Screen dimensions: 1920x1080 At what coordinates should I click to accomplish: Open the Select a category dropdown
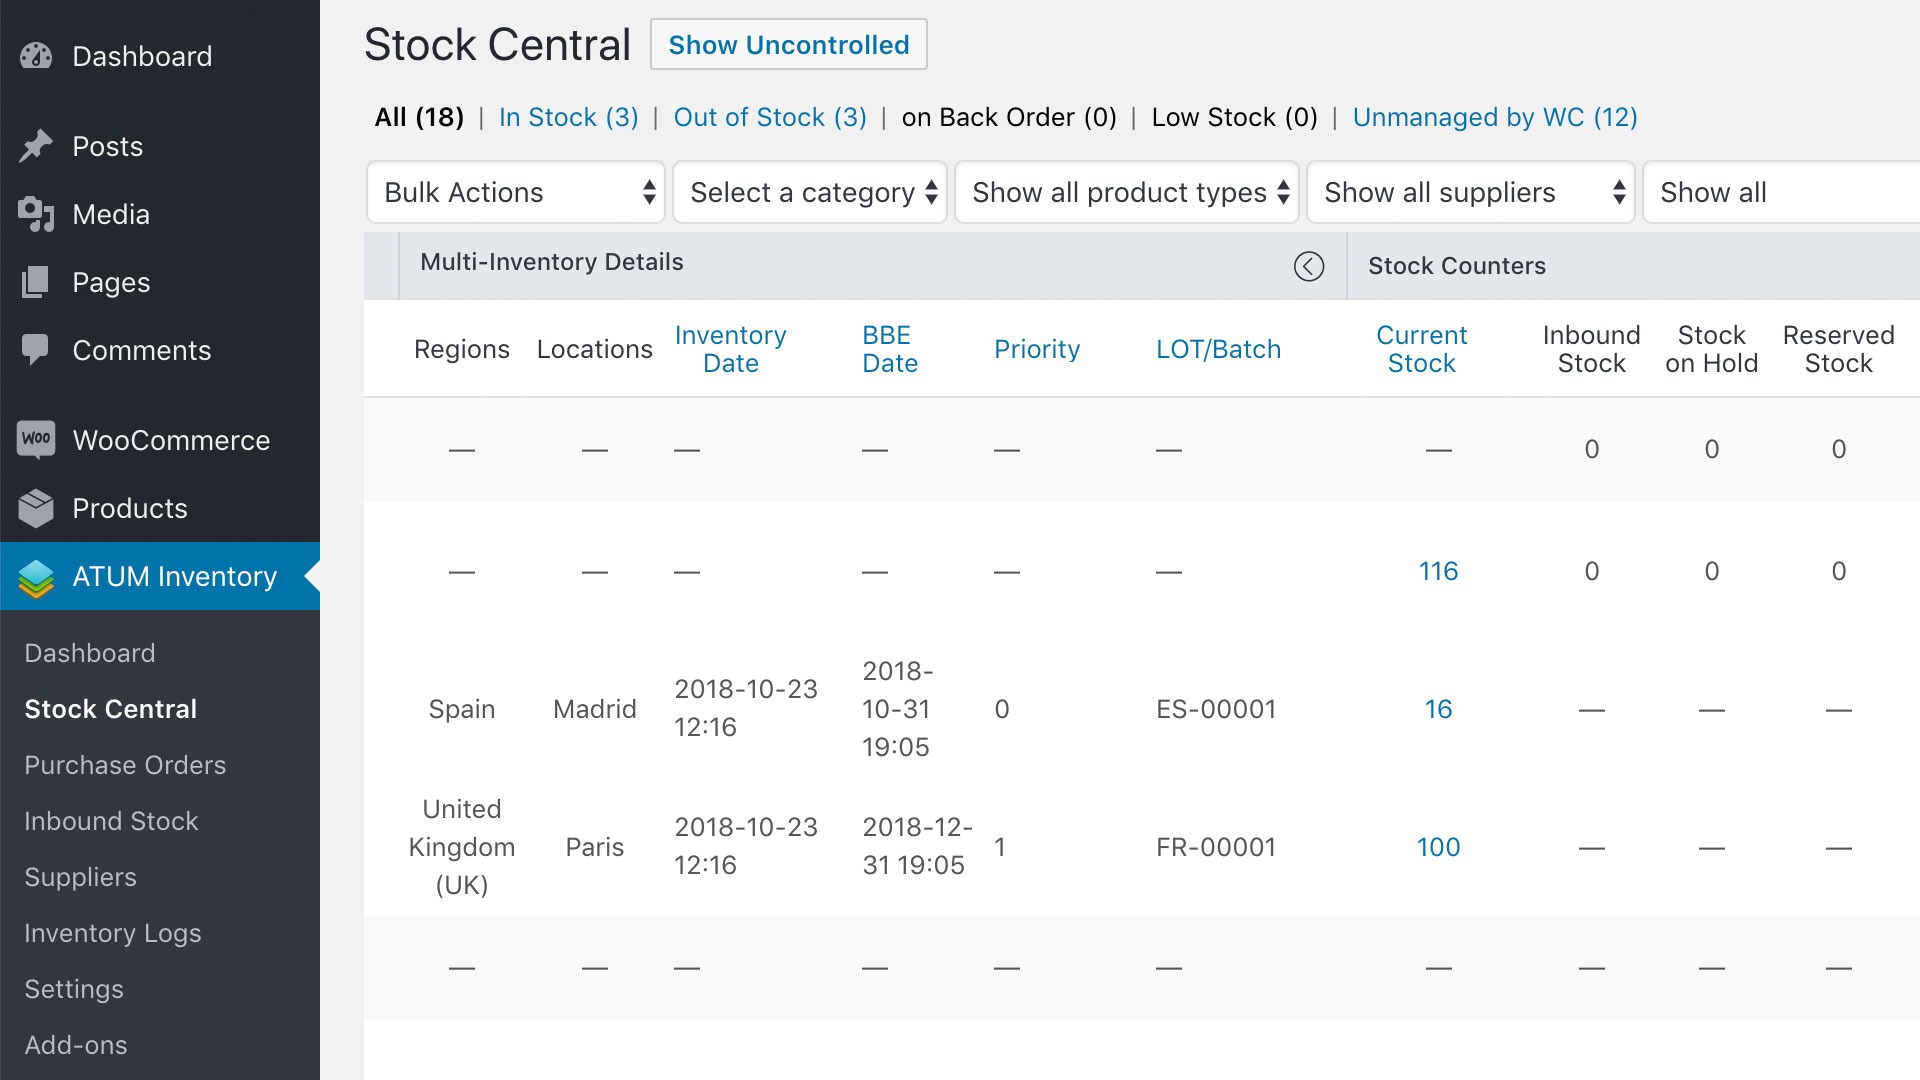click(x=810, y=192)
